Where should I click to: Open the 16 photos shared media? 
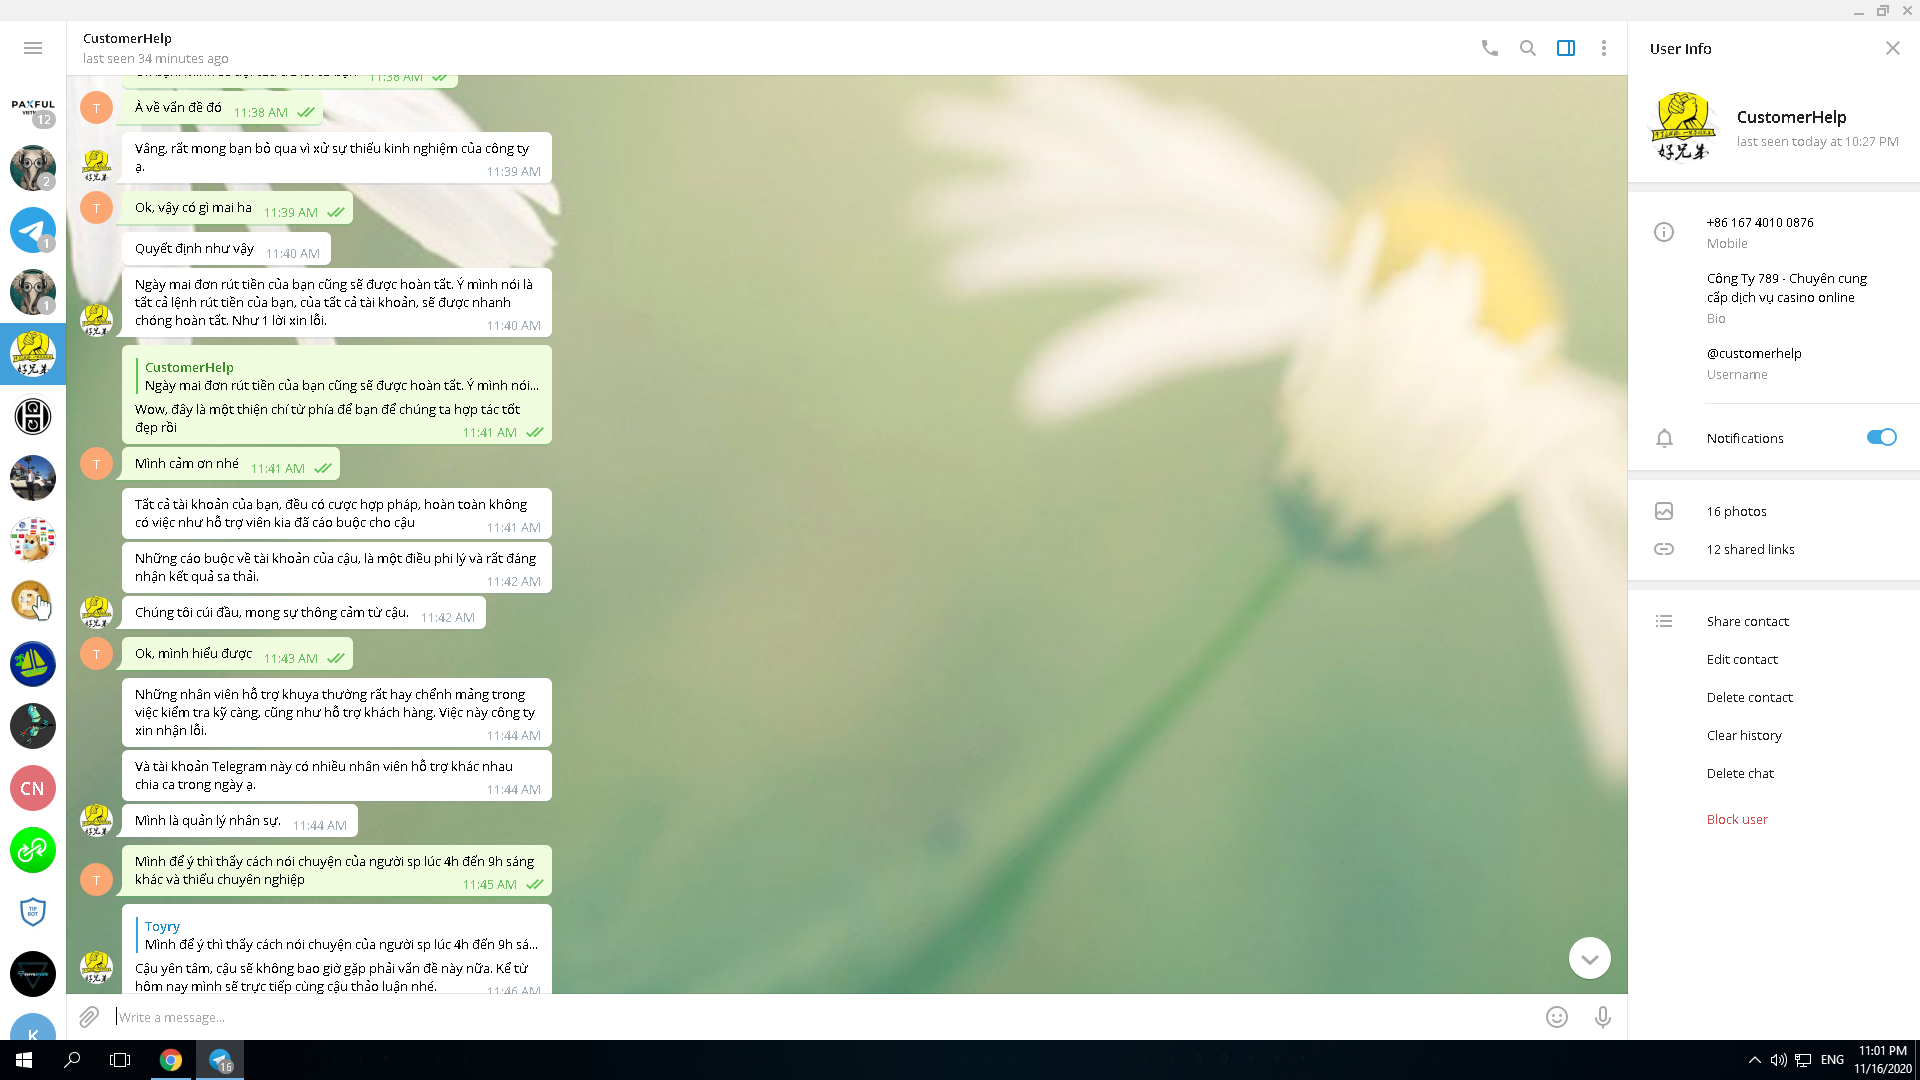(x=1736, y=511)
